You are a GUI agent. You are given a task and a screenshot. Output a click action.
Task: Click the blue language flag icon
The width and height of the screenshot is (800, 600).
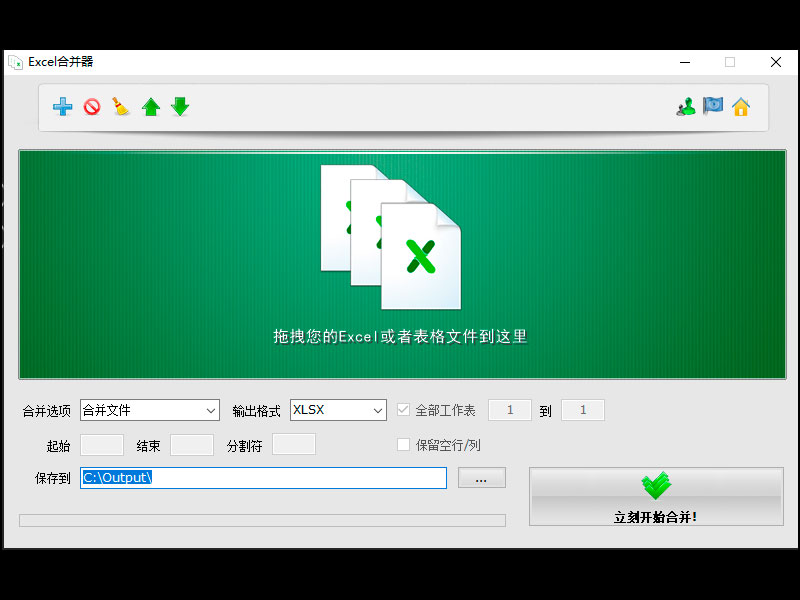click(713, 106)
